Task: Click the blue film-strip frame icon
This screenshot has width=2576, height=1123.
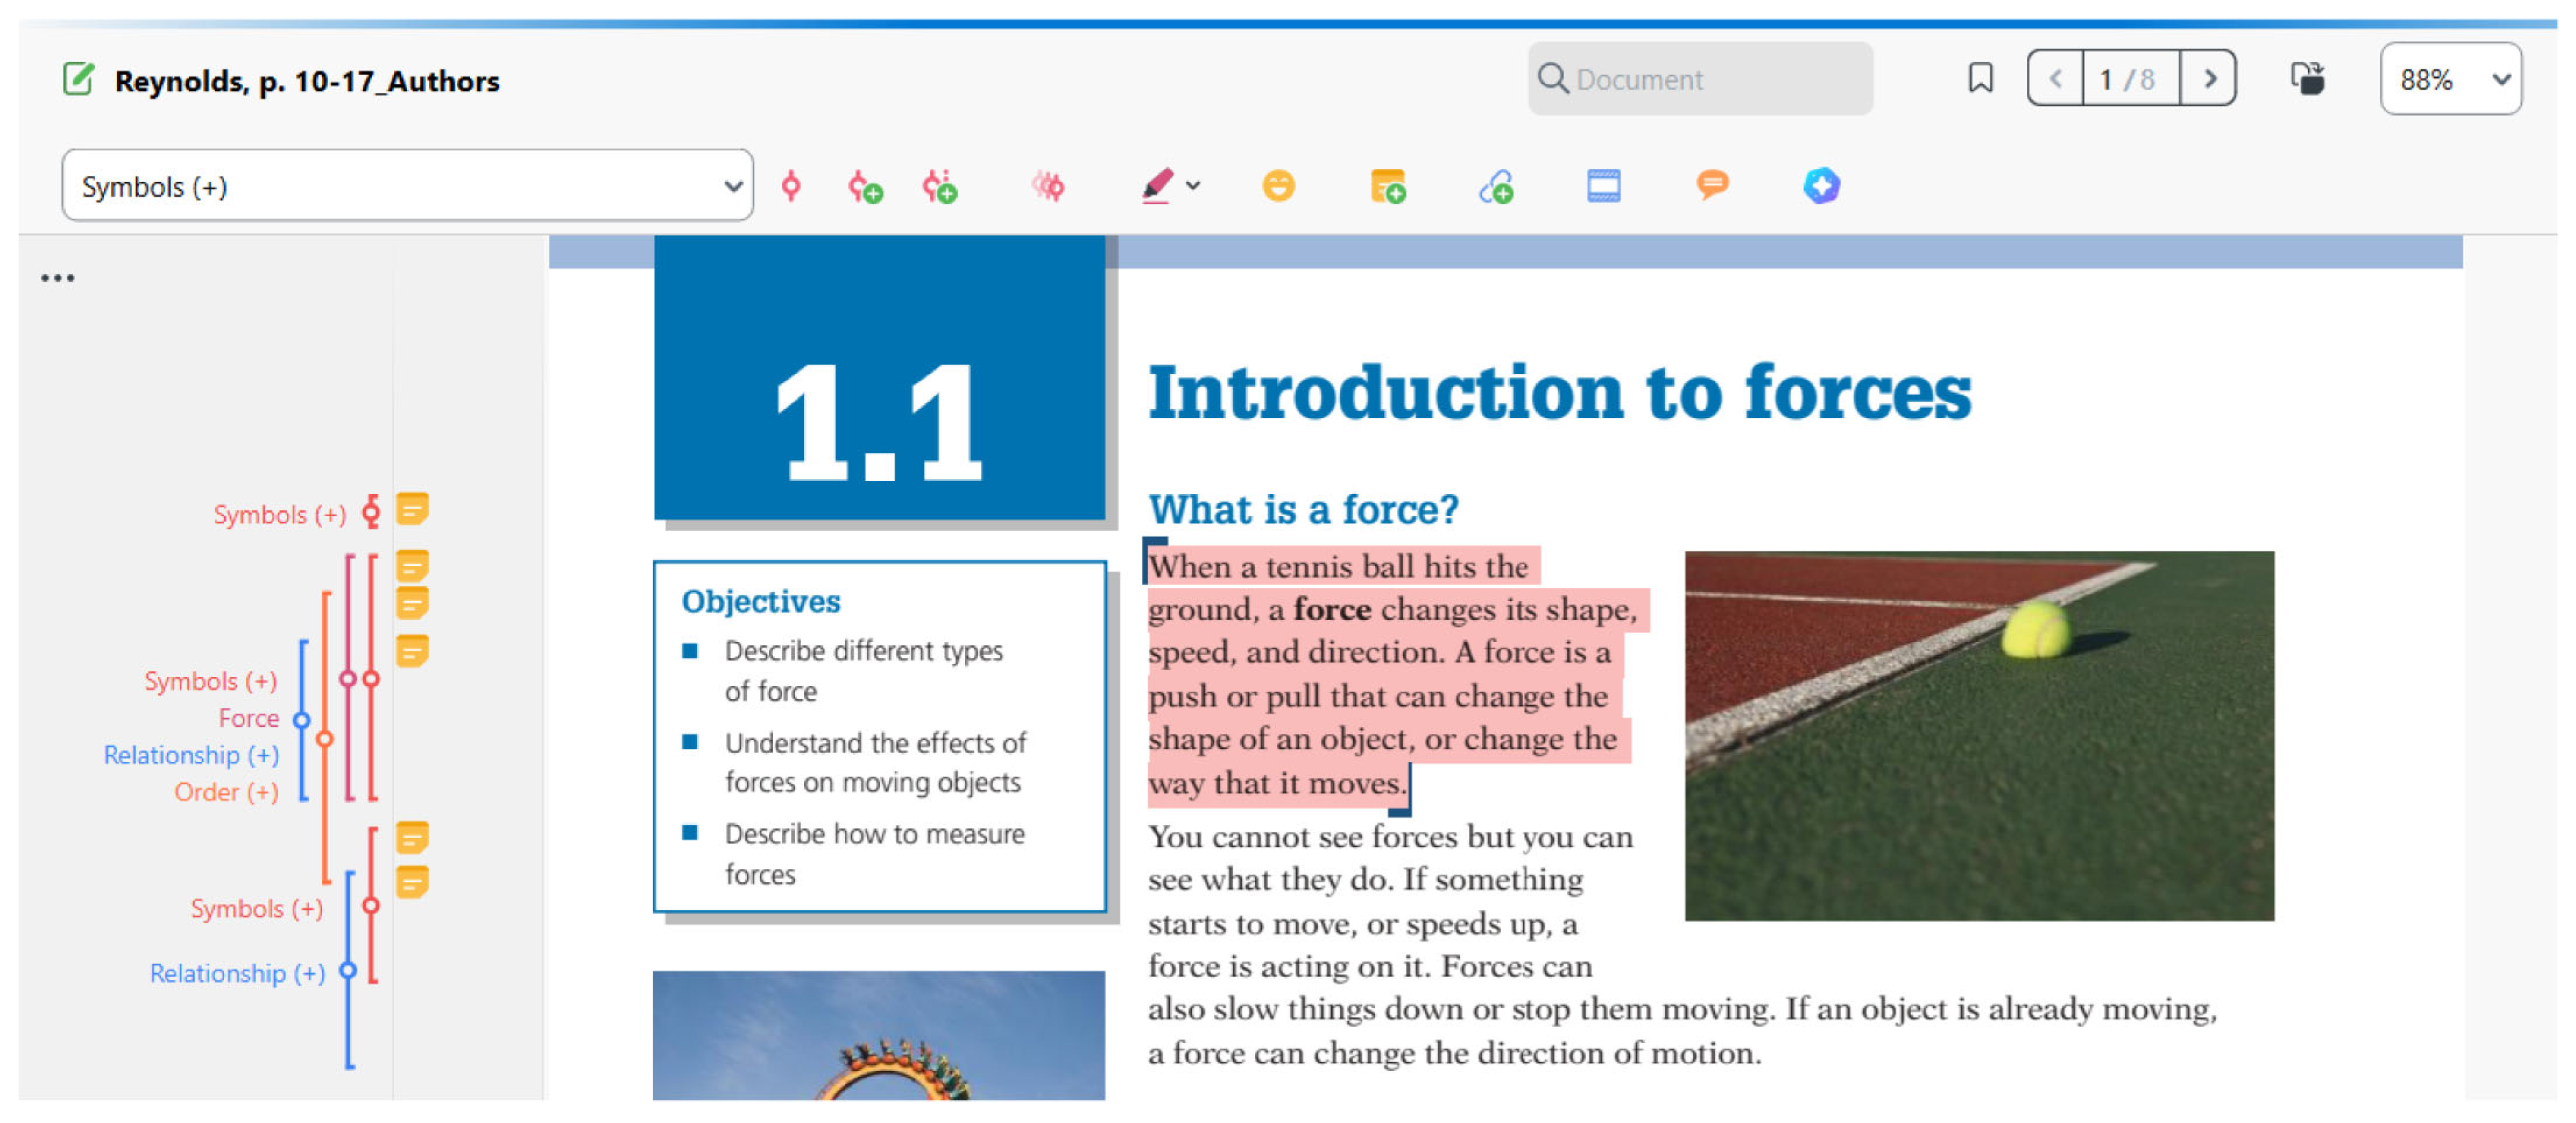Action: click(1603, 186)
